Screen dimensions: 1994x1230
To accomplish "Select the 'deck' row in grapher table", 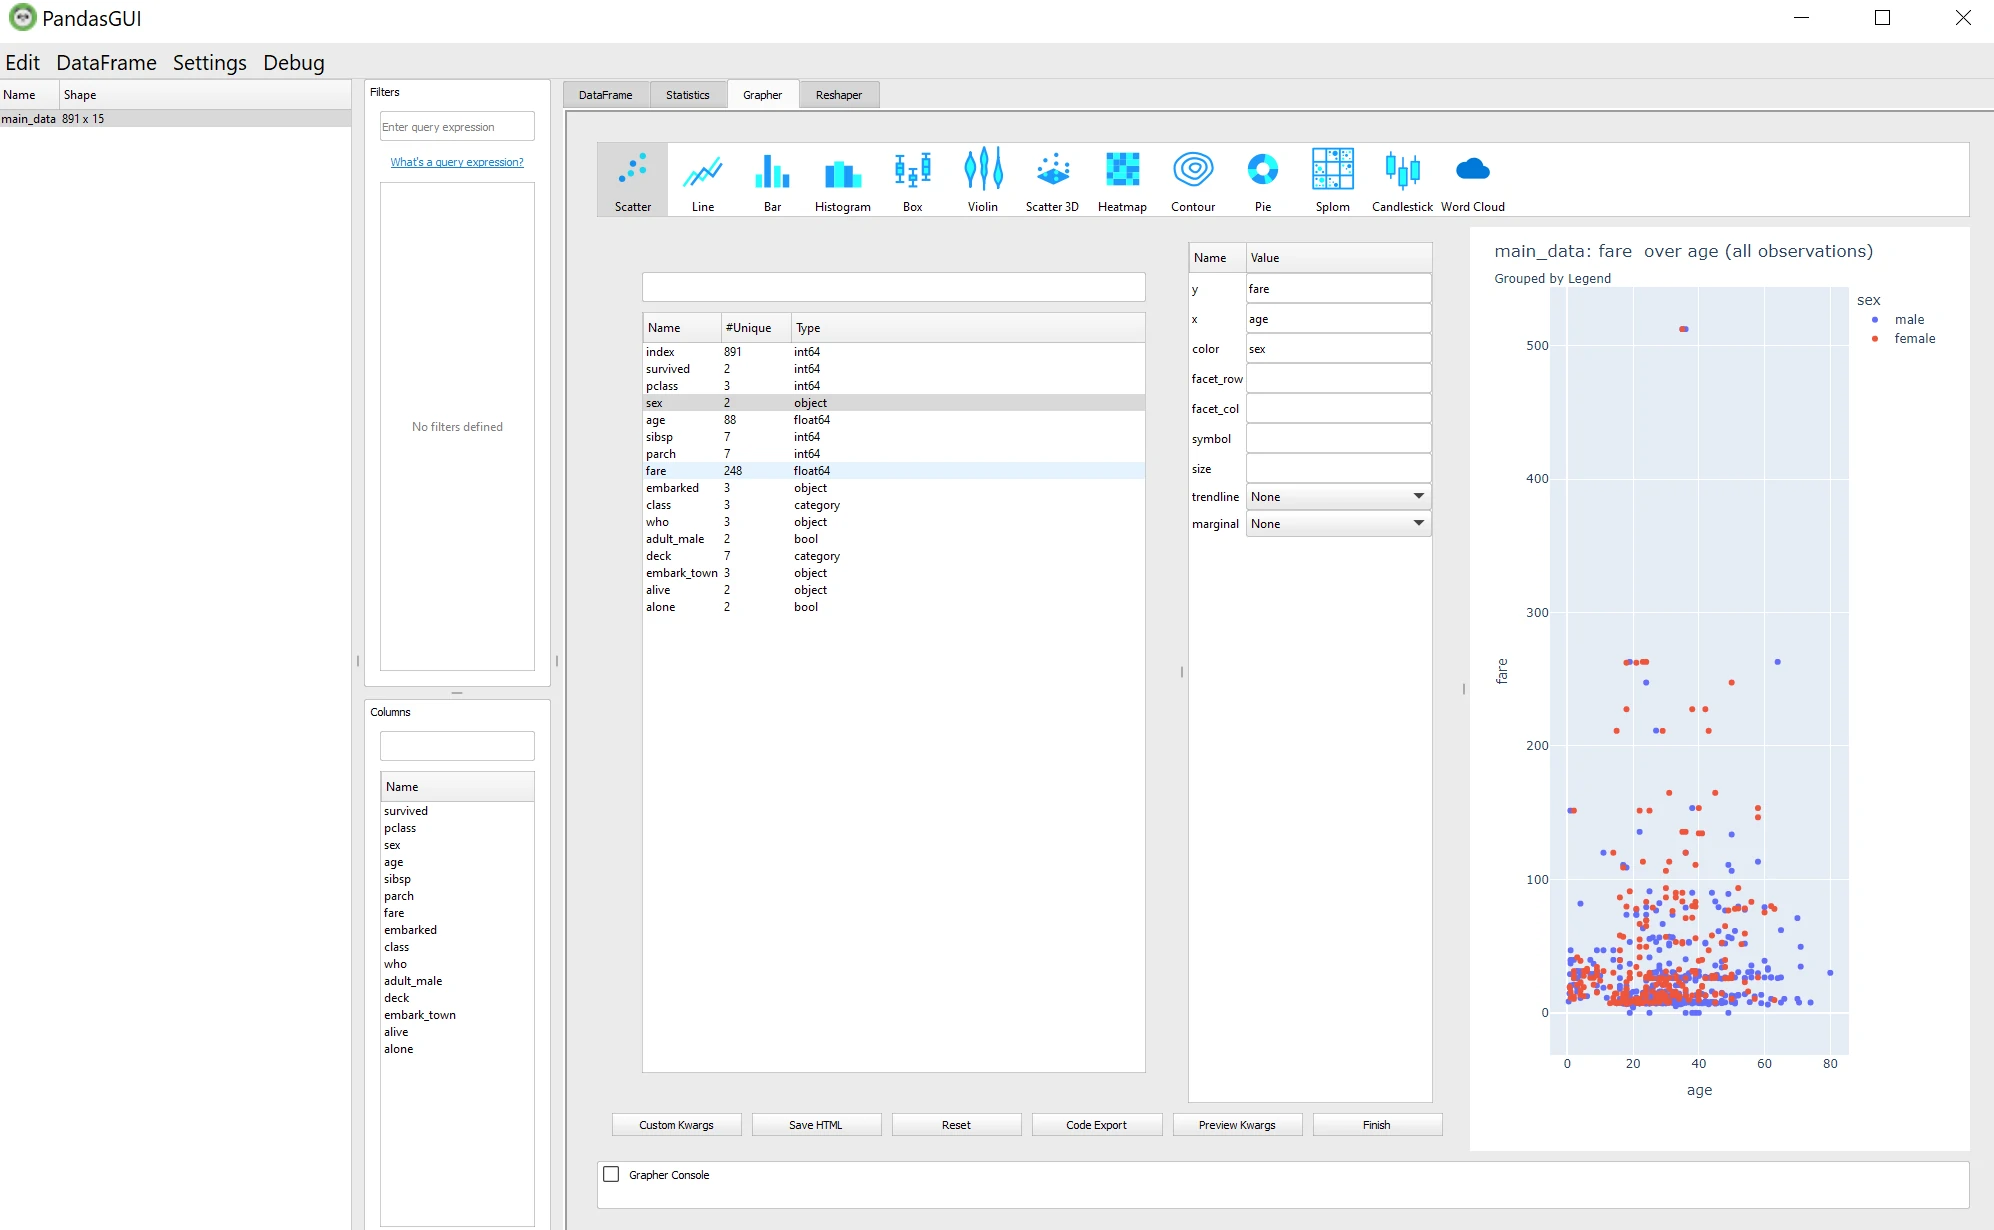I will pyautogui.click(x=893, y=556).
